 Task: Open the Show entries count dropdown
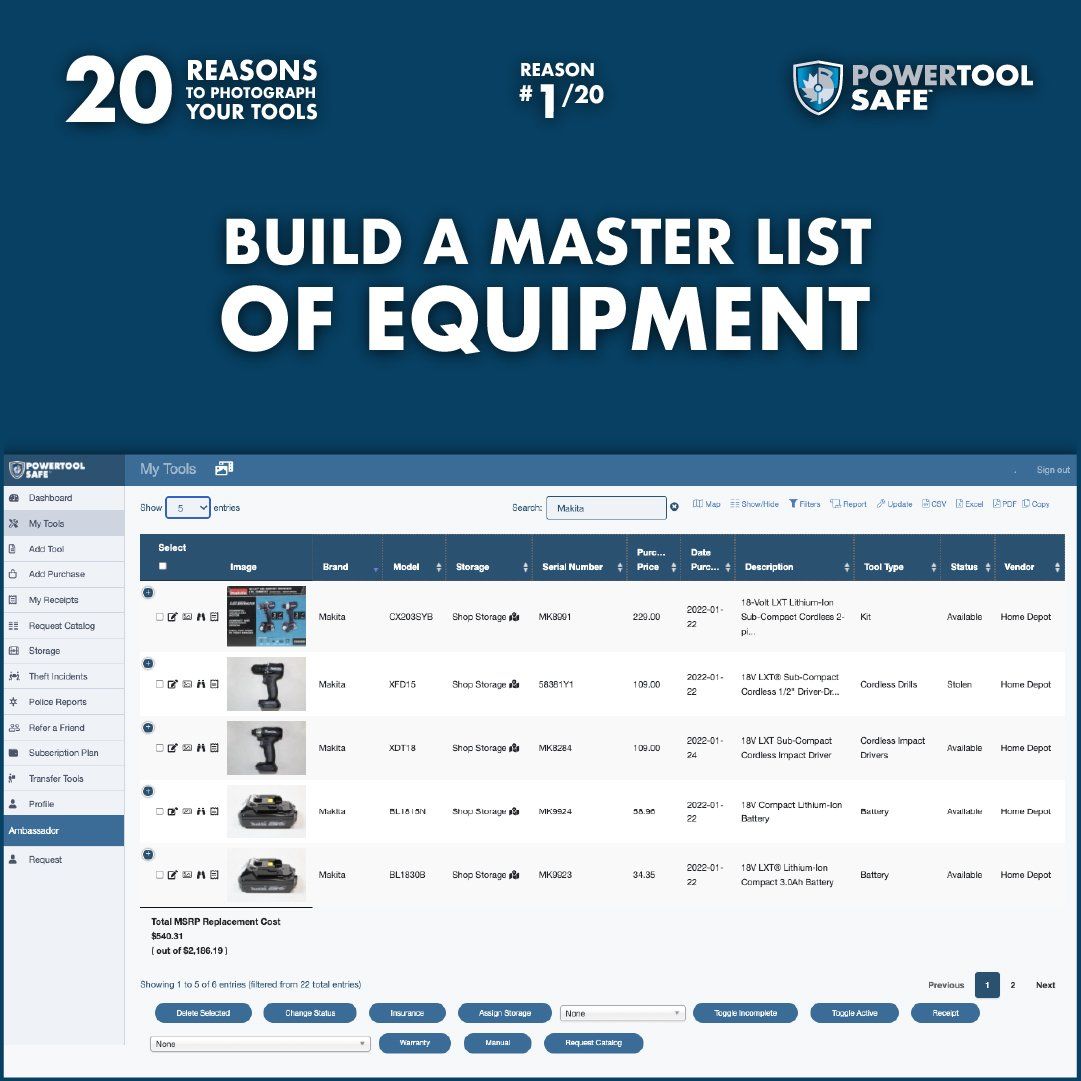pos(188,508)
